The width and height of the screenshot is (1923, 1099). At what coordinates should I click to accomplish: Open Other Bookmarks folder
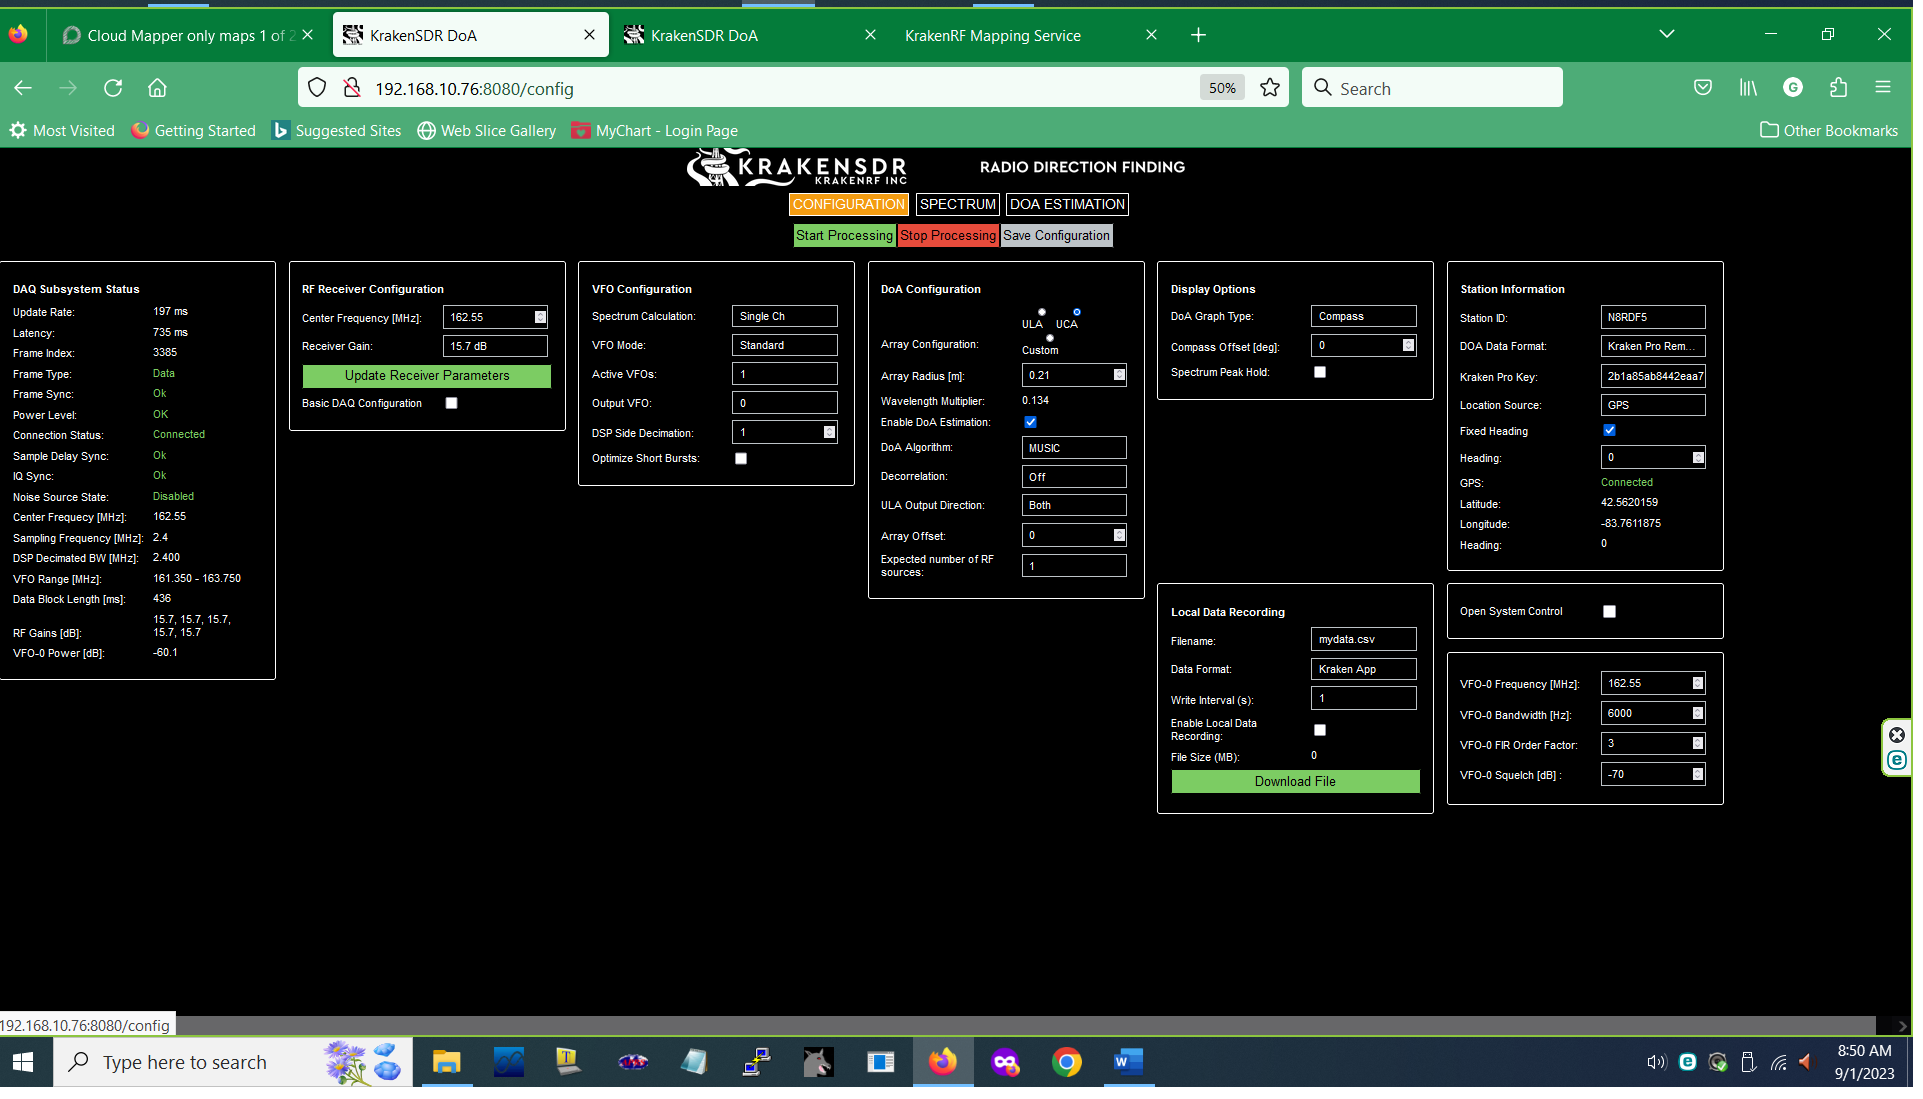click(x=1828, y=131)
